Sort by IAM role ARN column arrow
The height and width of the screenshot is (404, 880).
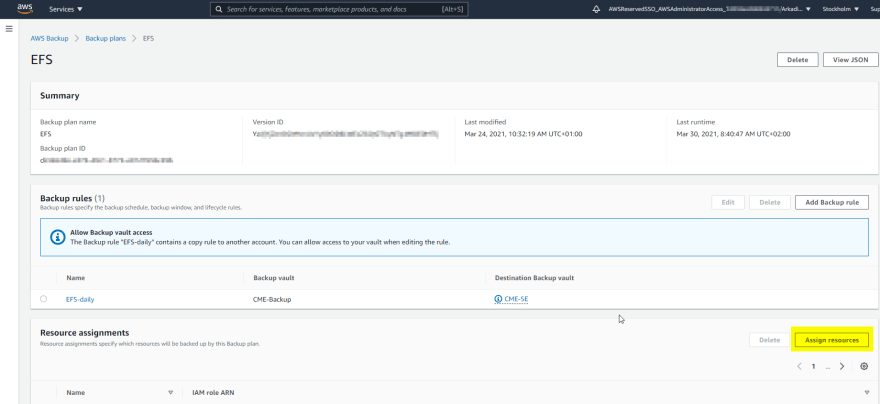click(x=867, y=393)
